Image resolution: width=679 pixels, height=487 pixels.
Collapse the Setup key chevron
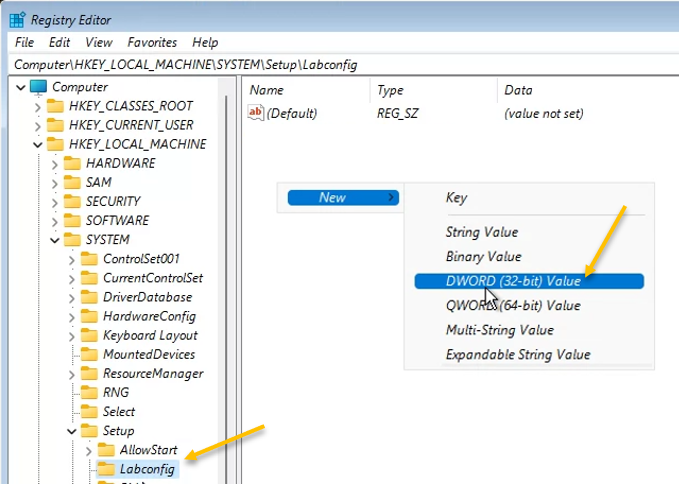tap(71, 431)
